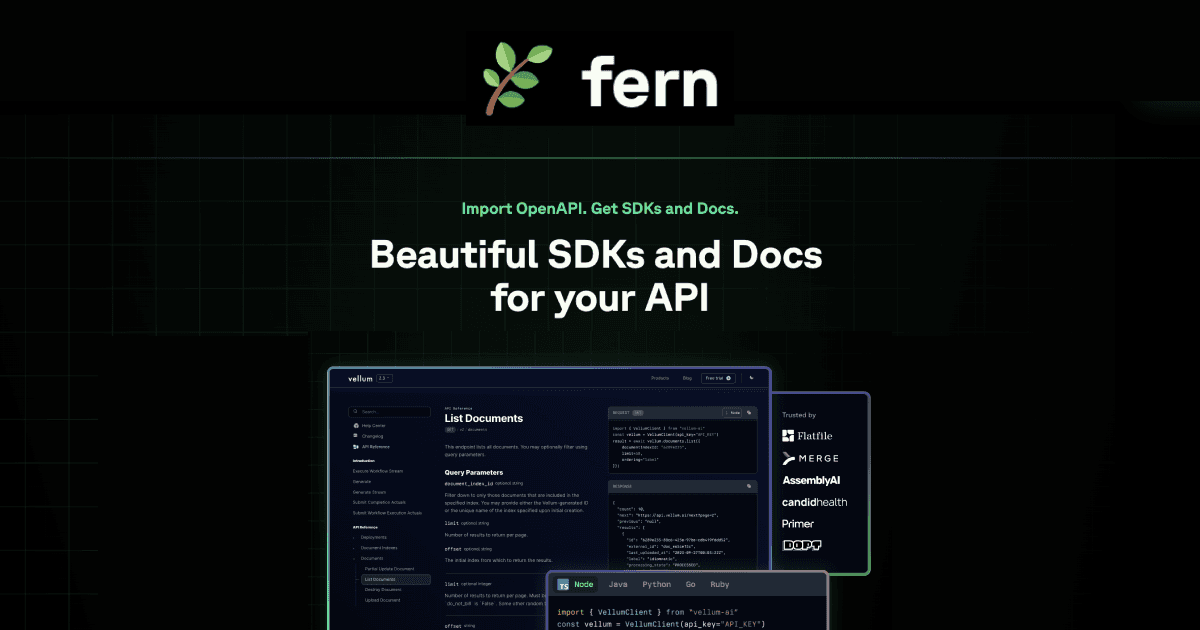Screen dimensions: 1200x630
Task: Open the Generate sidebar entry
Action: [361, 482]
